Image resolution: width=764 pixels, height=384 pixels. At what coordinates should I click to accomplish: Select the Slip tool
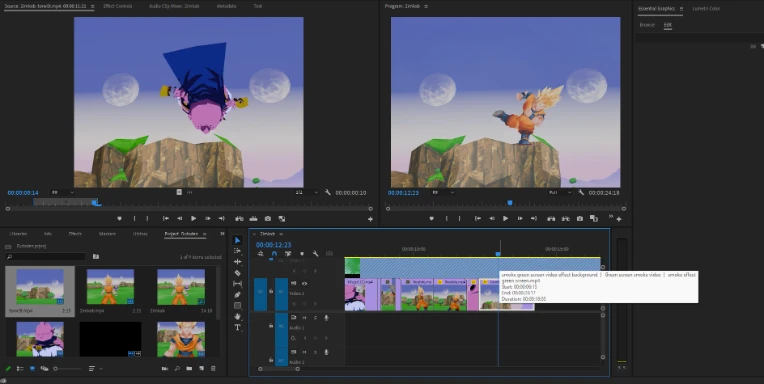click(237, 284)
